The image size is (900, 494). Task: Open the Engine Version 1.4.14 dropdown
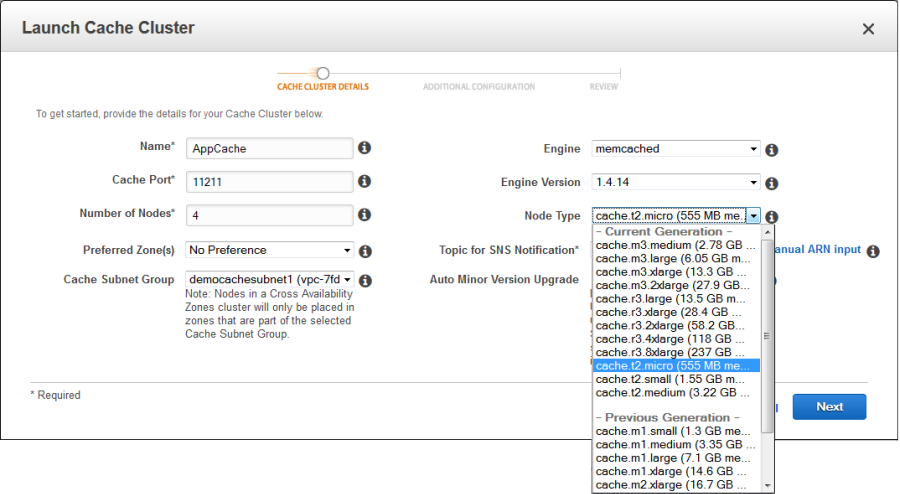click(676, 182)
